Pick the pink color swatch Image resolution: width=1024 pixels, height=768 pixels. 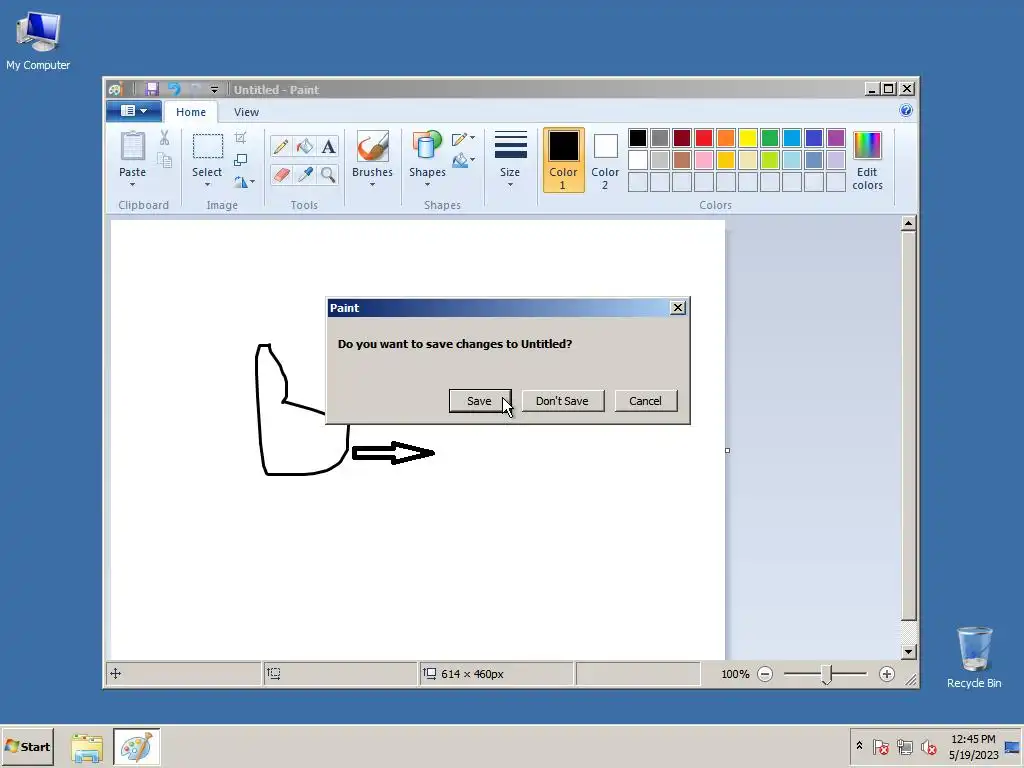coord(703,160)
